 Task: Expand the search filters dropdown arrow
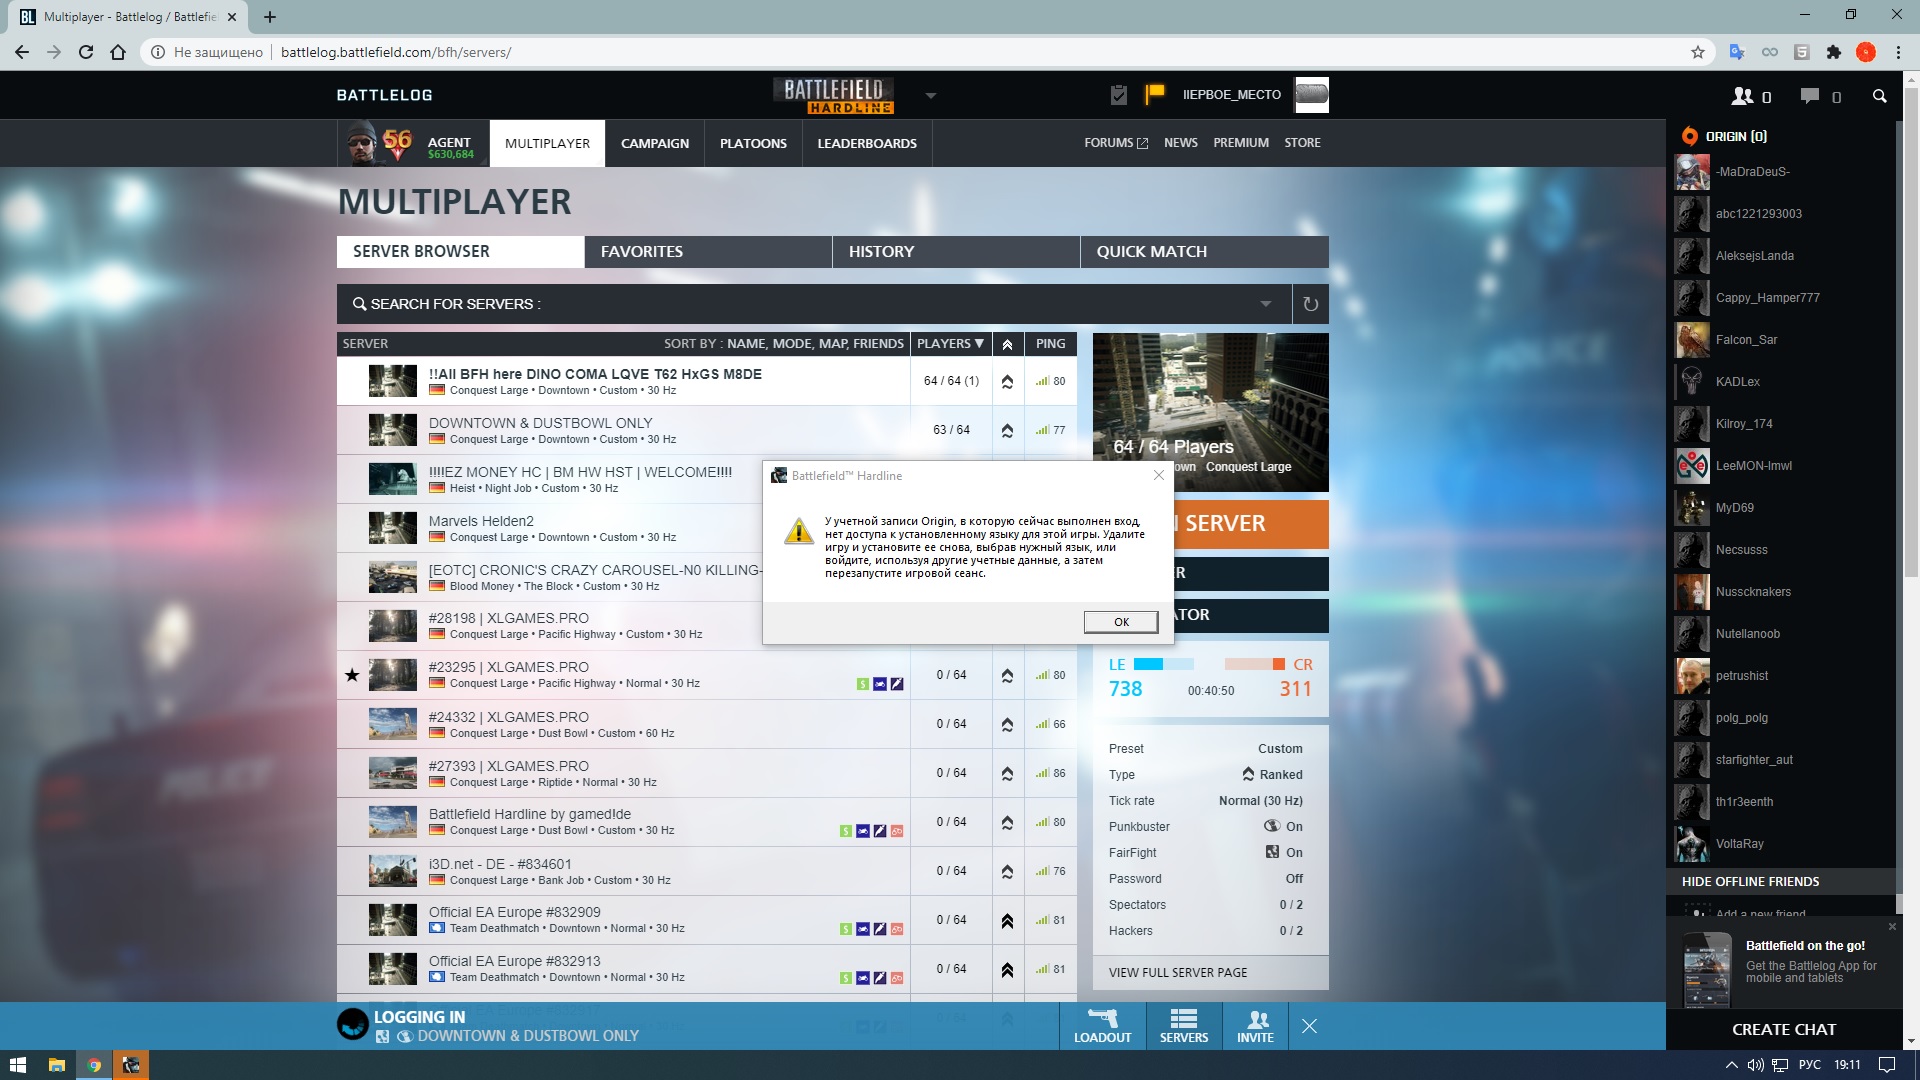point(1265,304)
